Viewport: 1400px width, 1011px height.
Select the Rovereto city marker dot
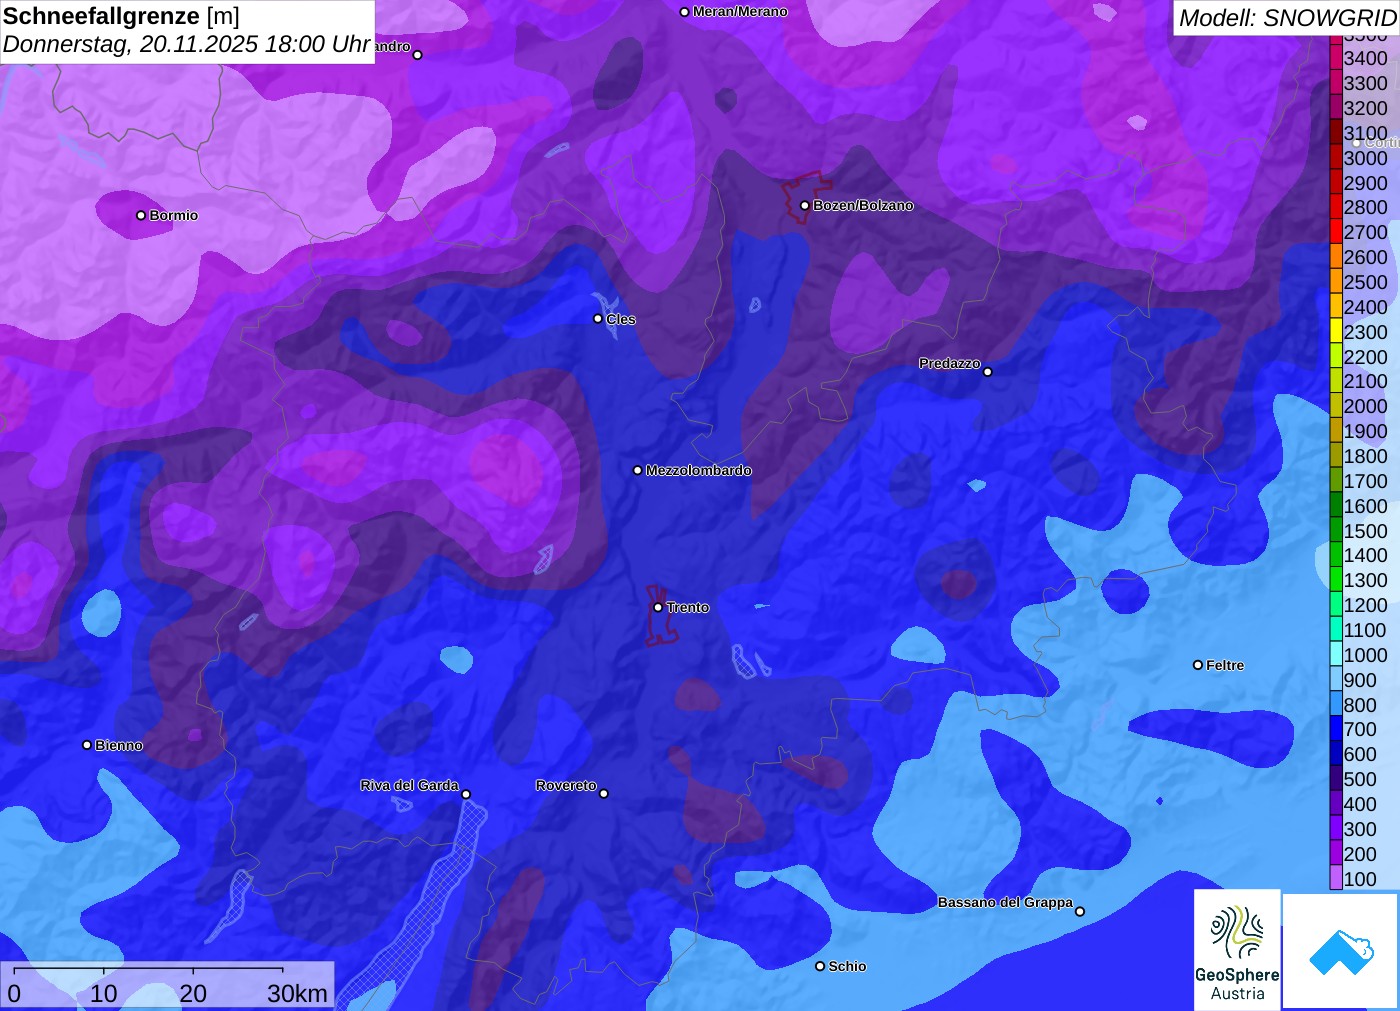604,793
